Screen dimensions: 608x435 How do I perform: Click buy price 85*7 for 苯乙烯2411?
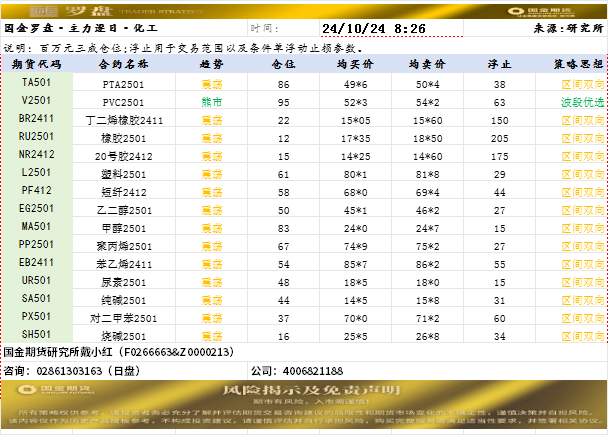pyautogui.click(x=355, y=264)
